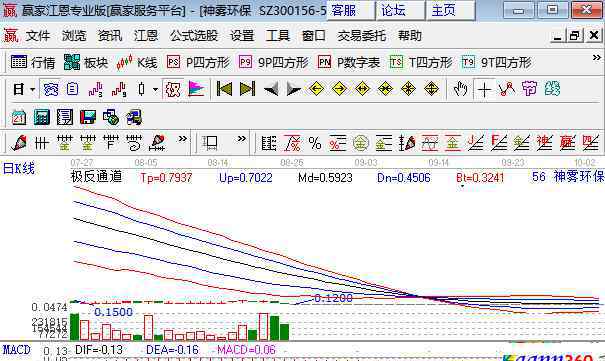Click the red floppy disk save icon

pos(88,117)
